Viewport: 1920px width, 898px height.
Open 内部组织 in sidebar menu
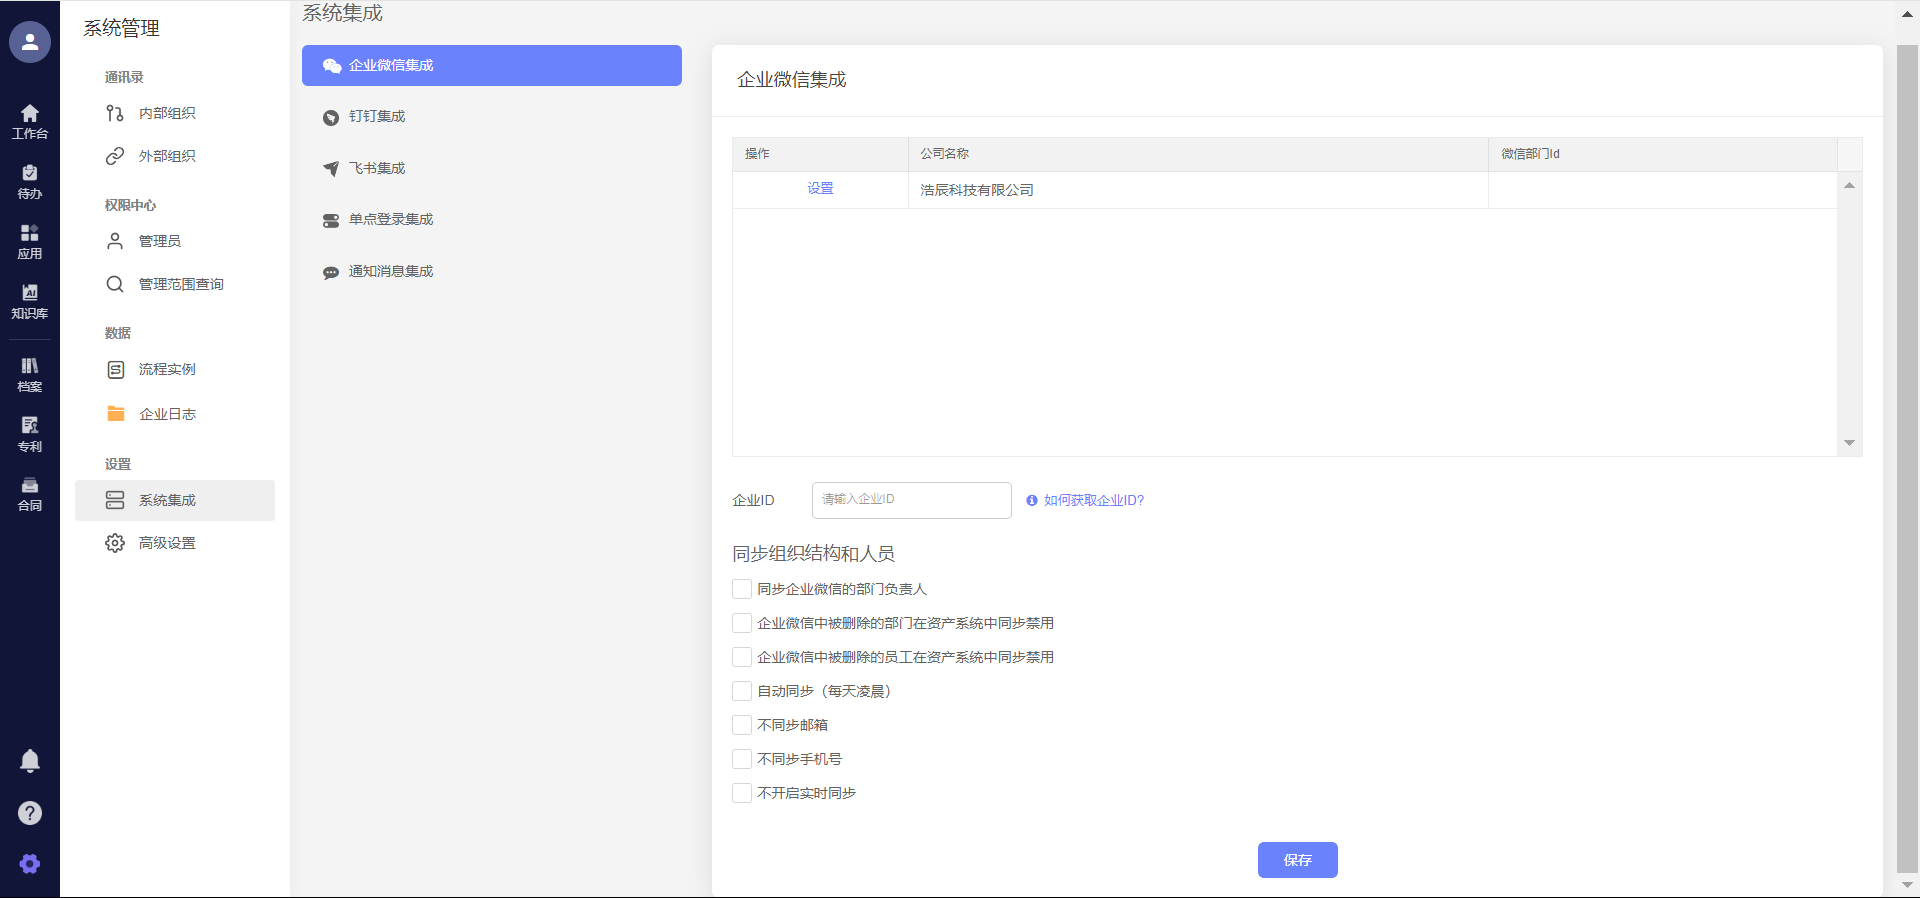[x=167, y=114]
